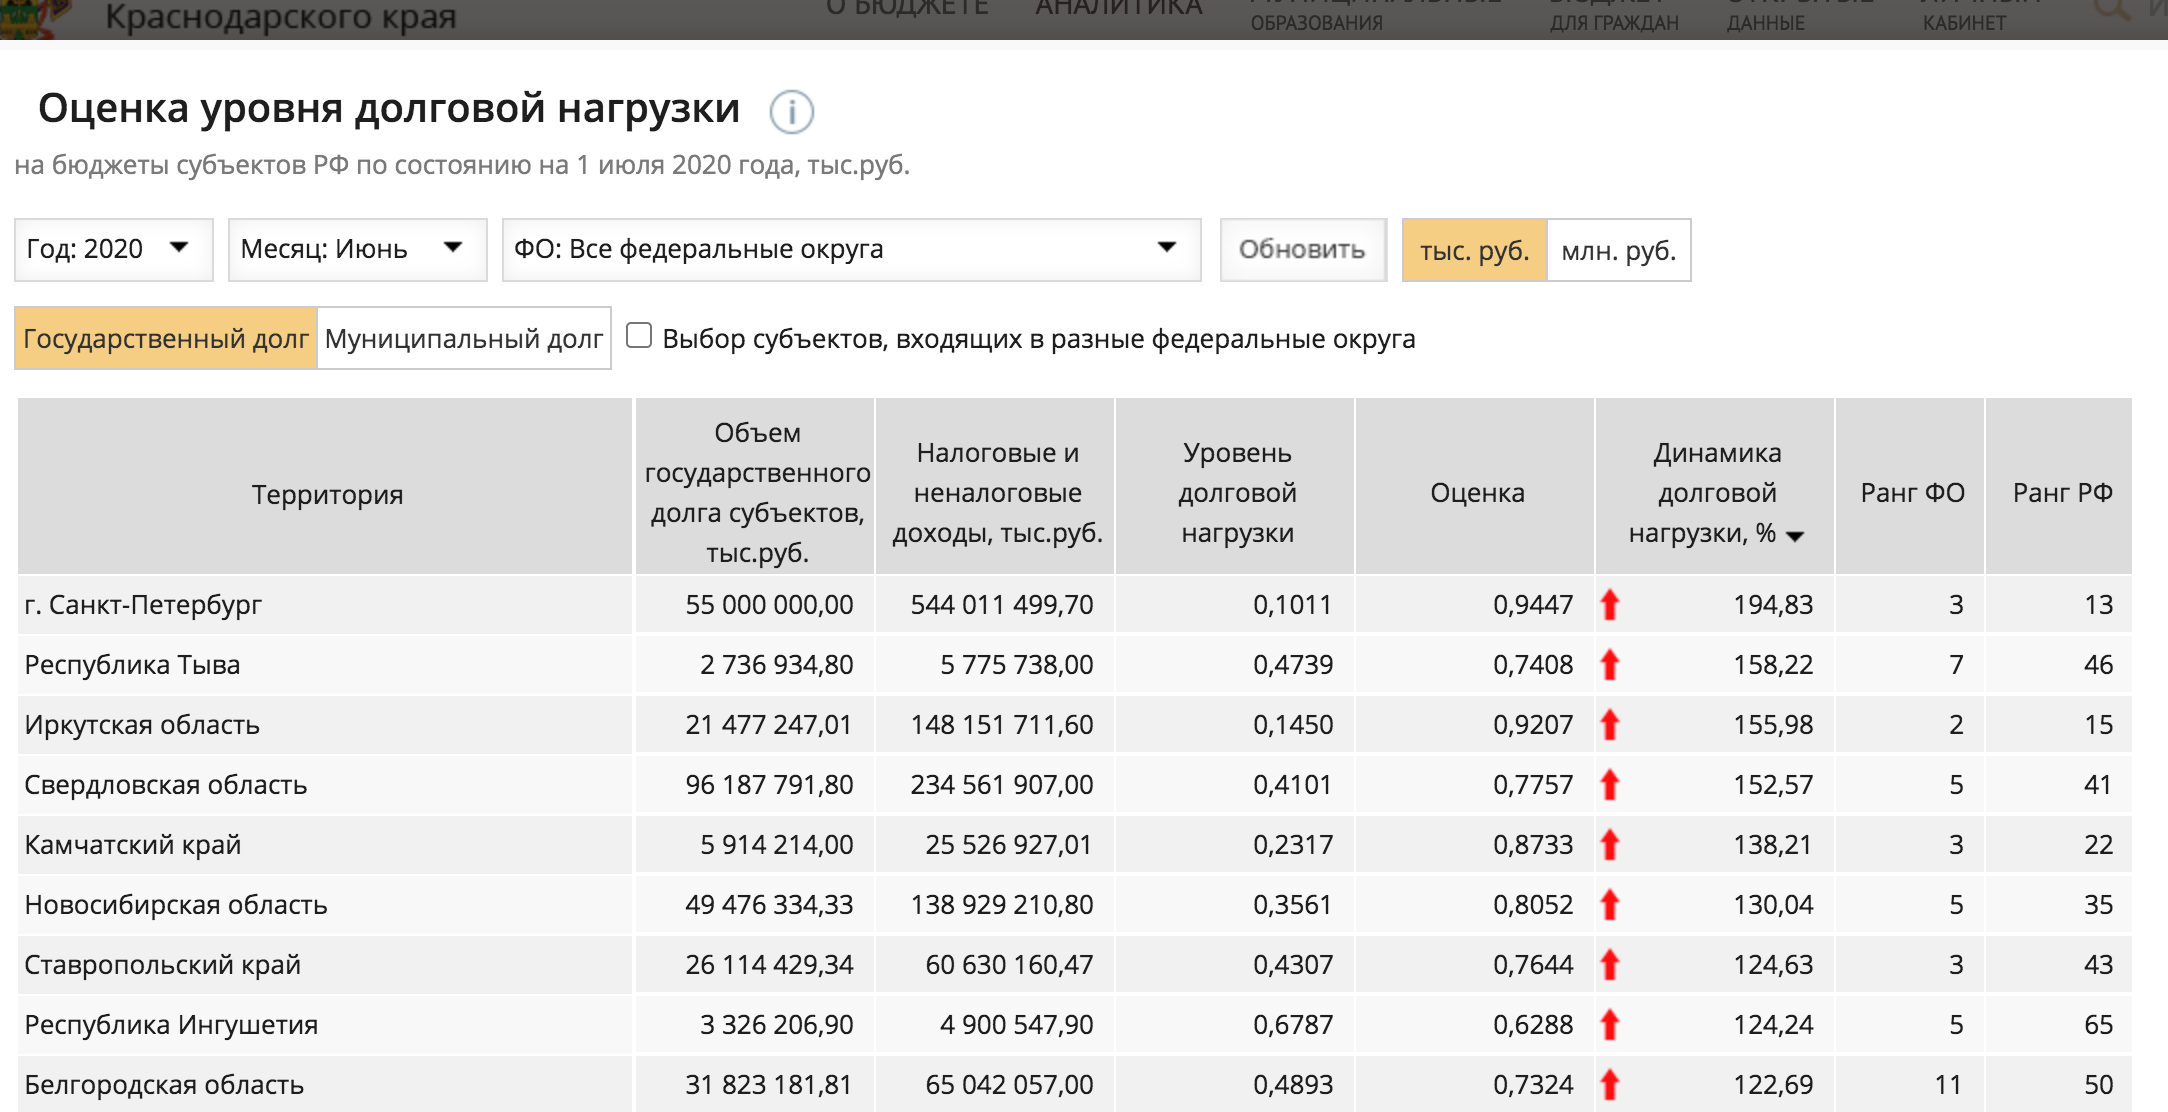Open Краснодарского края site title link
Screen dimensions: 2168x1112
pos(280,16)
